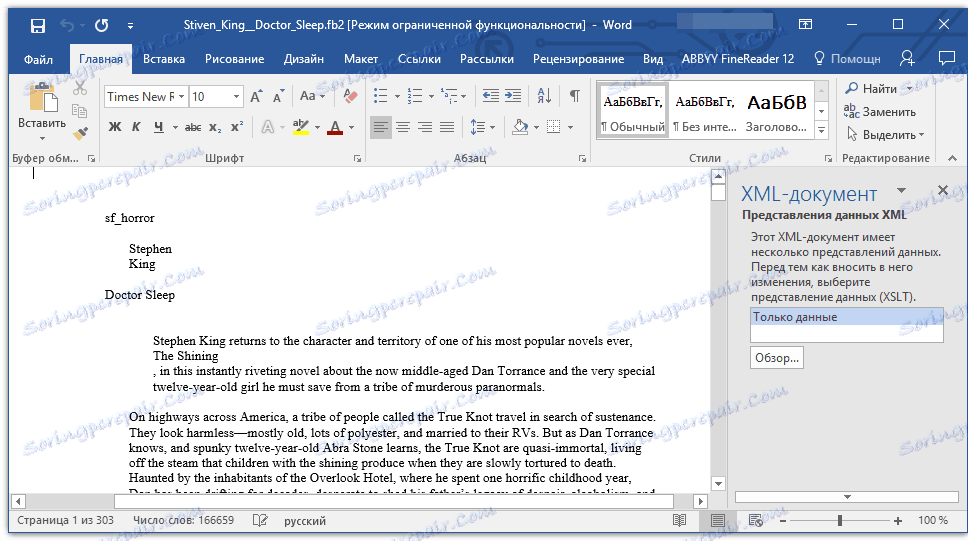Center-align the text

coord(403,127)
